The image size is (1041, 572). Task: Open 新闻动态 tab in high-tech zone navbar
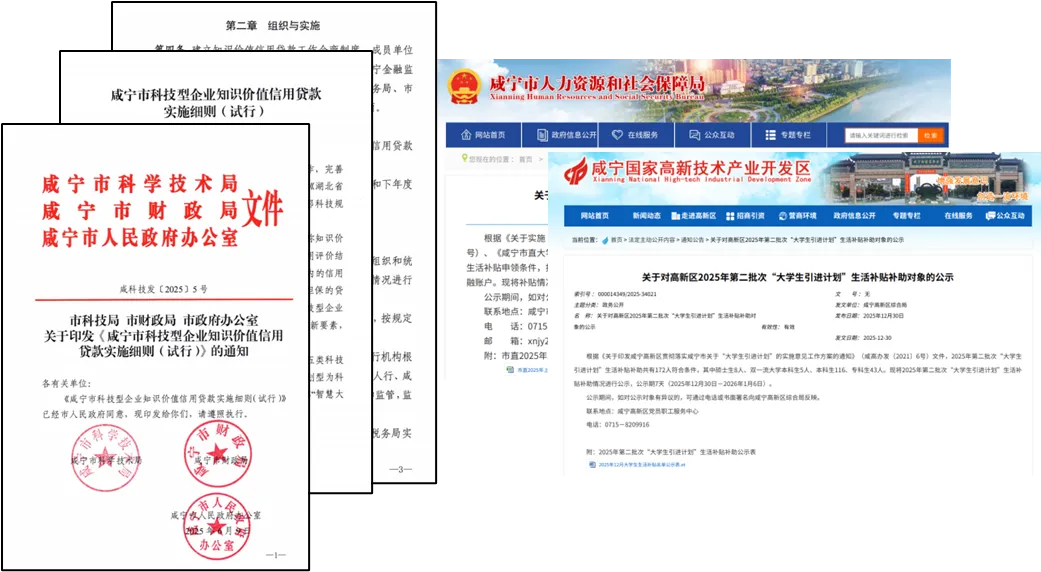point(646,216)
